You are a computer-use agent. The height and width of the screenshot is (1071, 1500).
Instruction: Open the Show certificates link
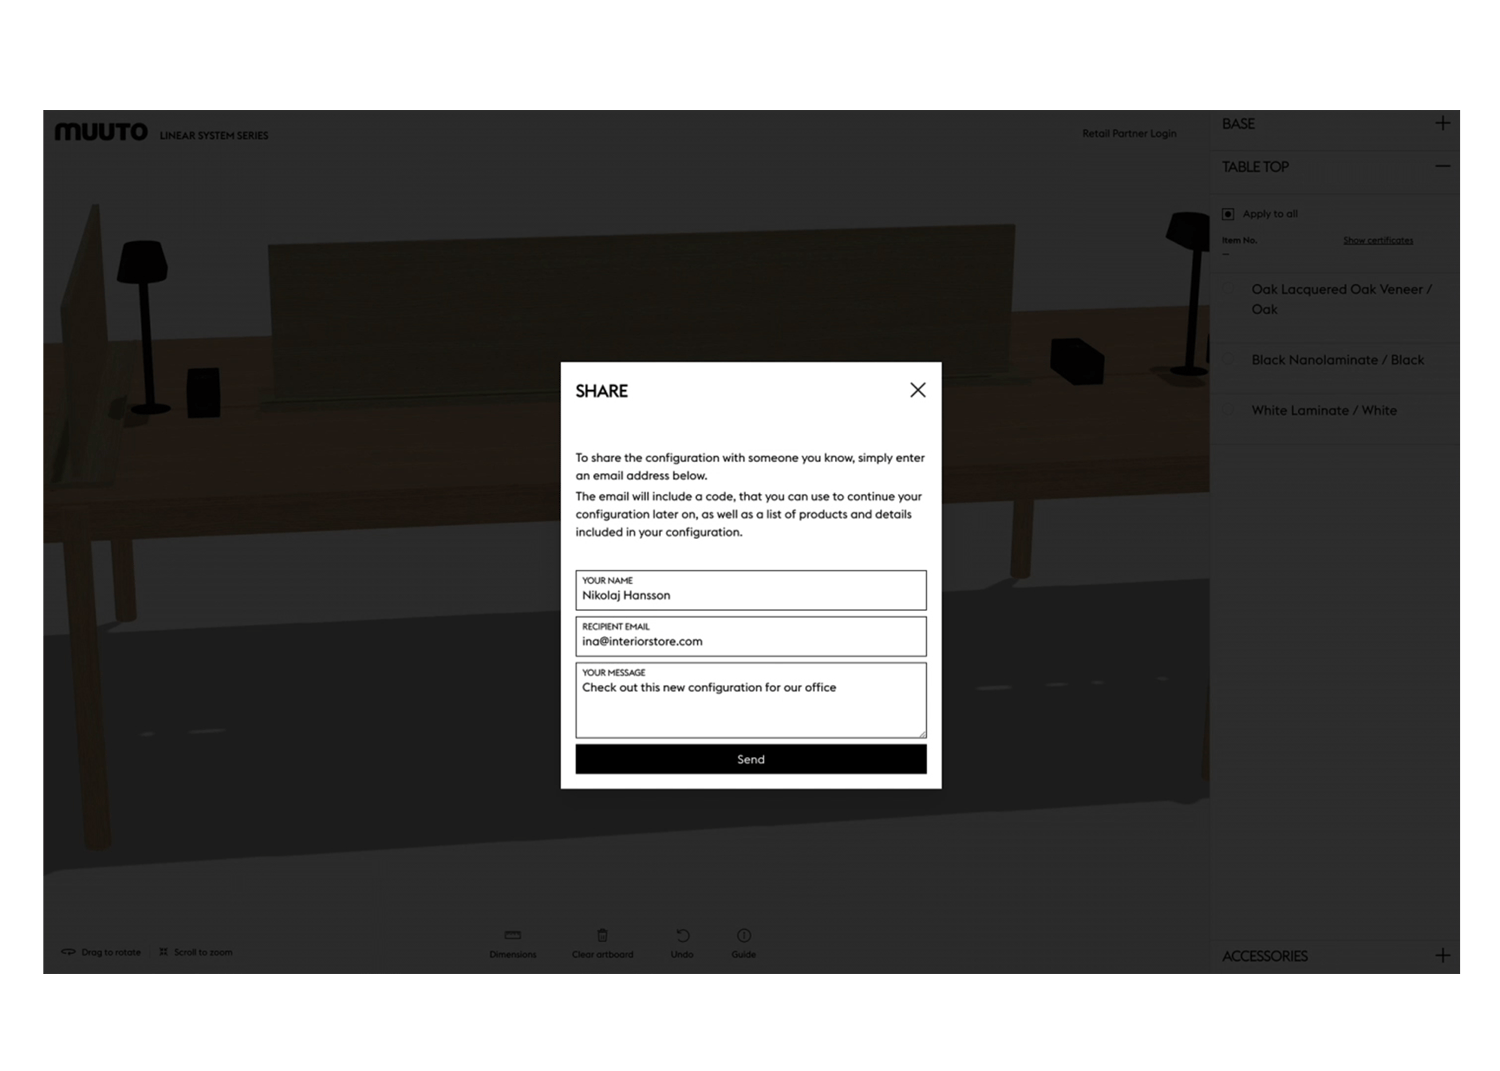[1378, 240]
